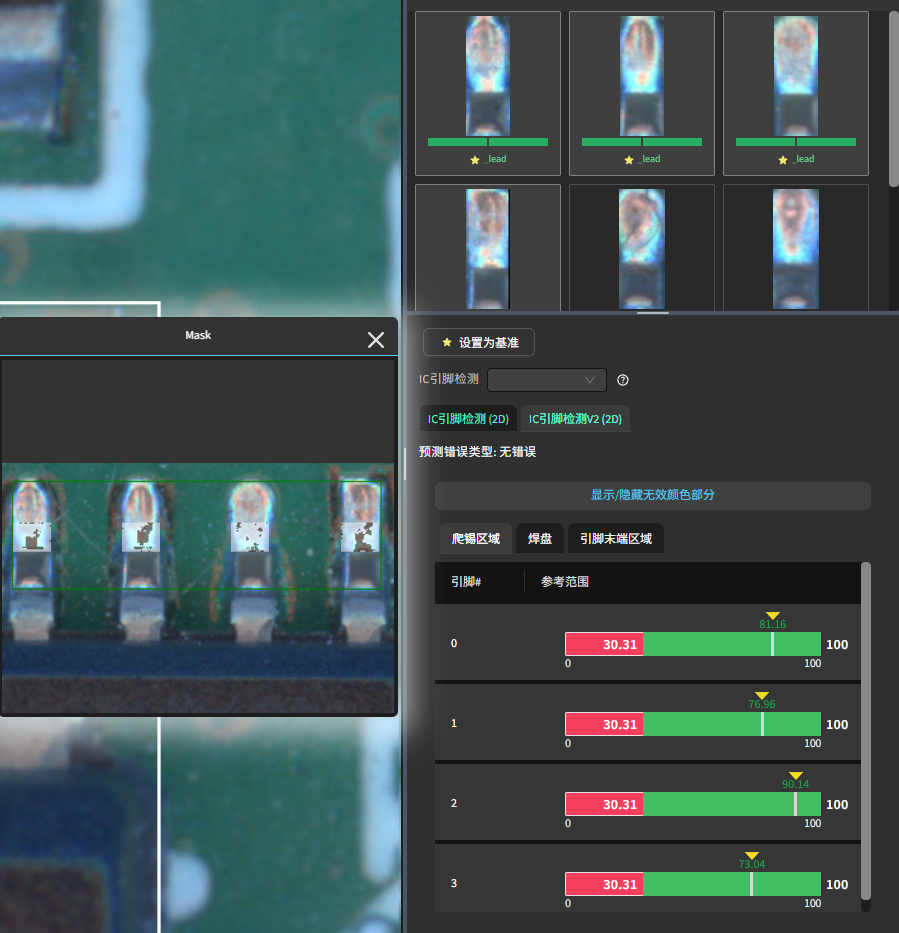Open the IC引脚检测 dropdown
Viewport: 899px width, 933px height.
[547, 380]
